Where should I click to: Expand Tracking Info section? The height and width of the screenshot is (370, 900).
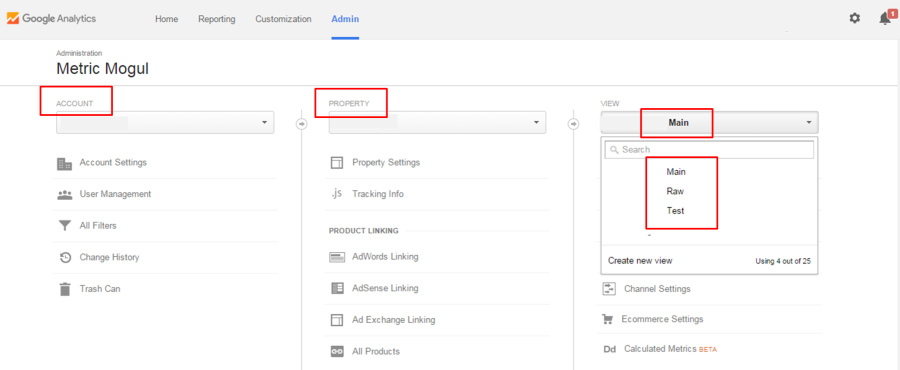click(378, 194)
